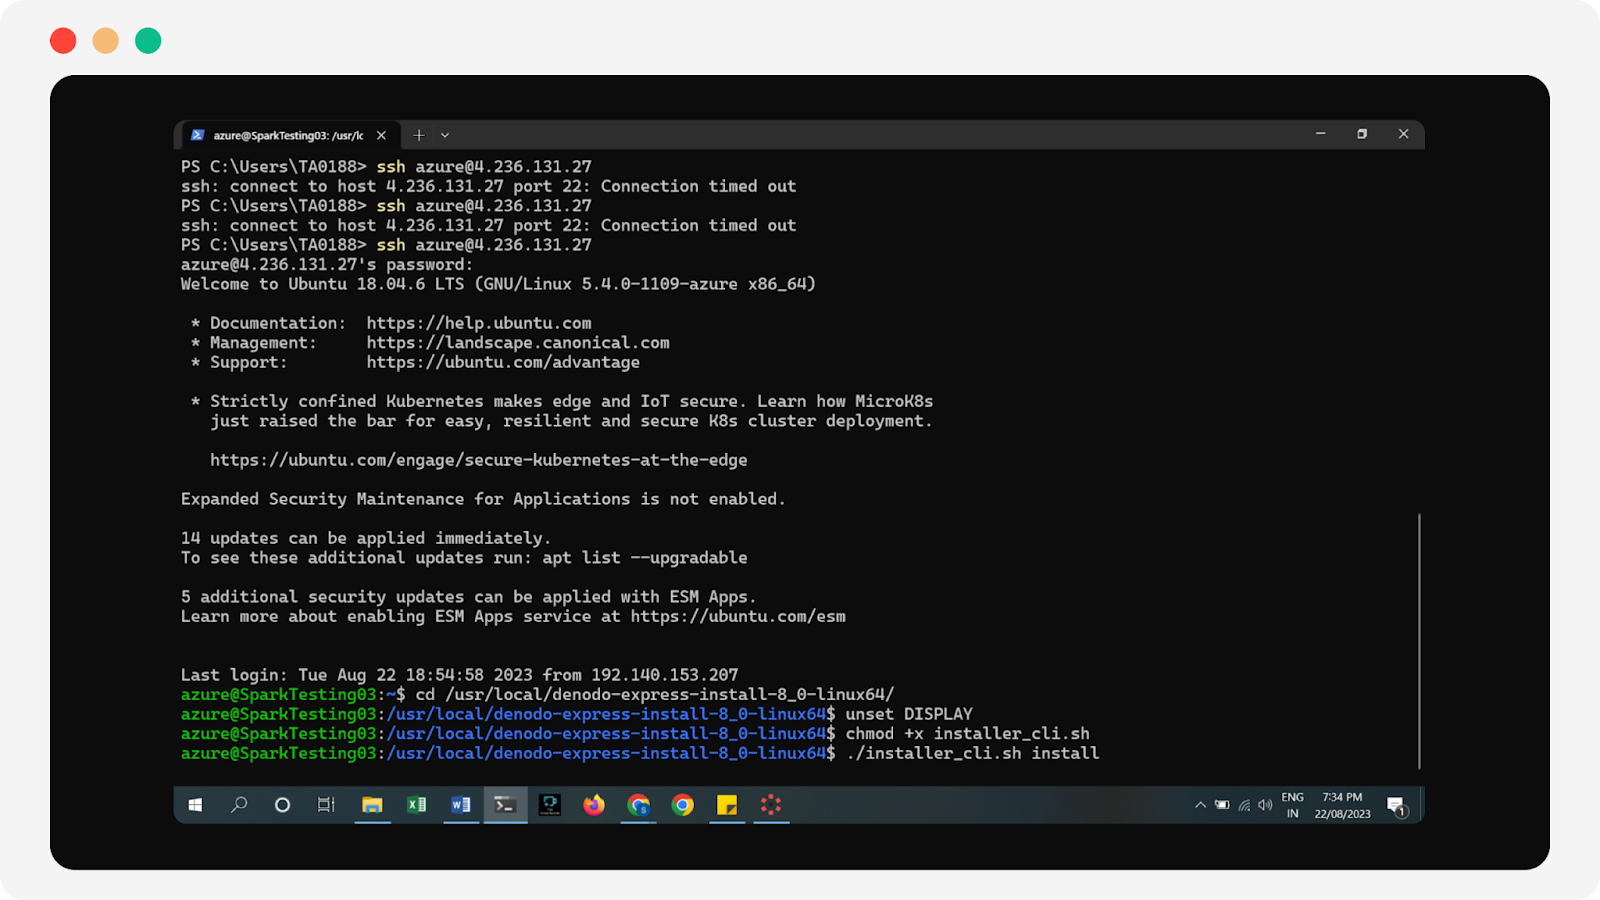Open new tab profile dropdown

pyautogui.click(x=445, y=135)
